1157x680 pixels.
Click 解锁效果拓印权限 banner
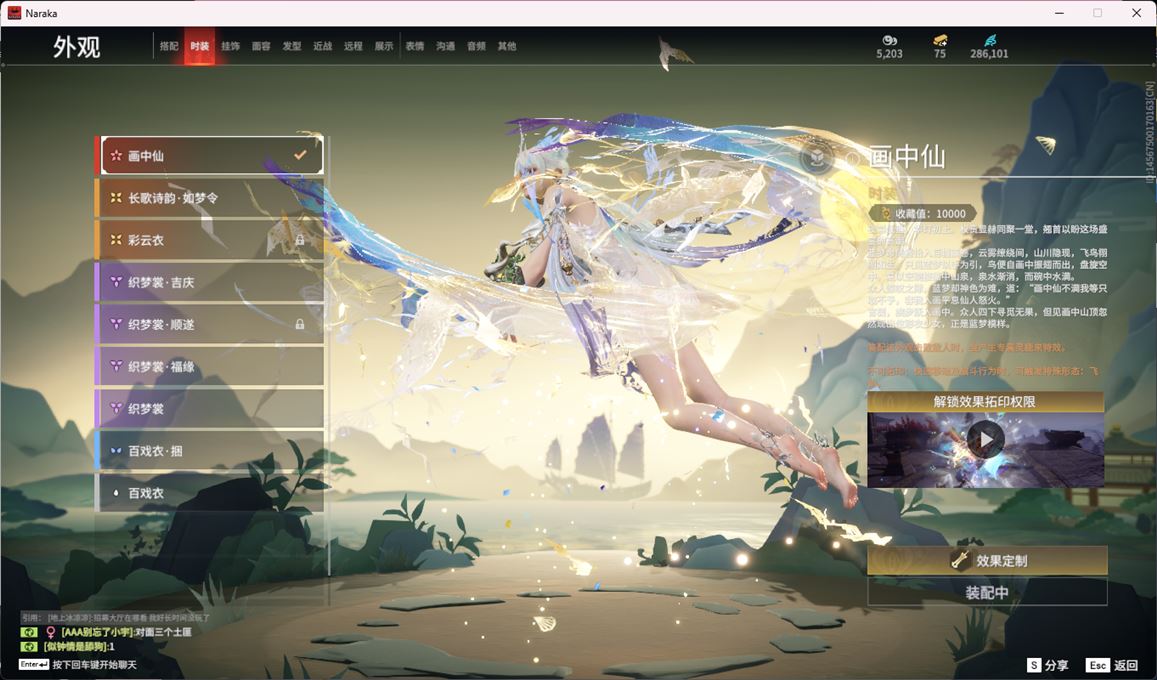click(985, 401)
